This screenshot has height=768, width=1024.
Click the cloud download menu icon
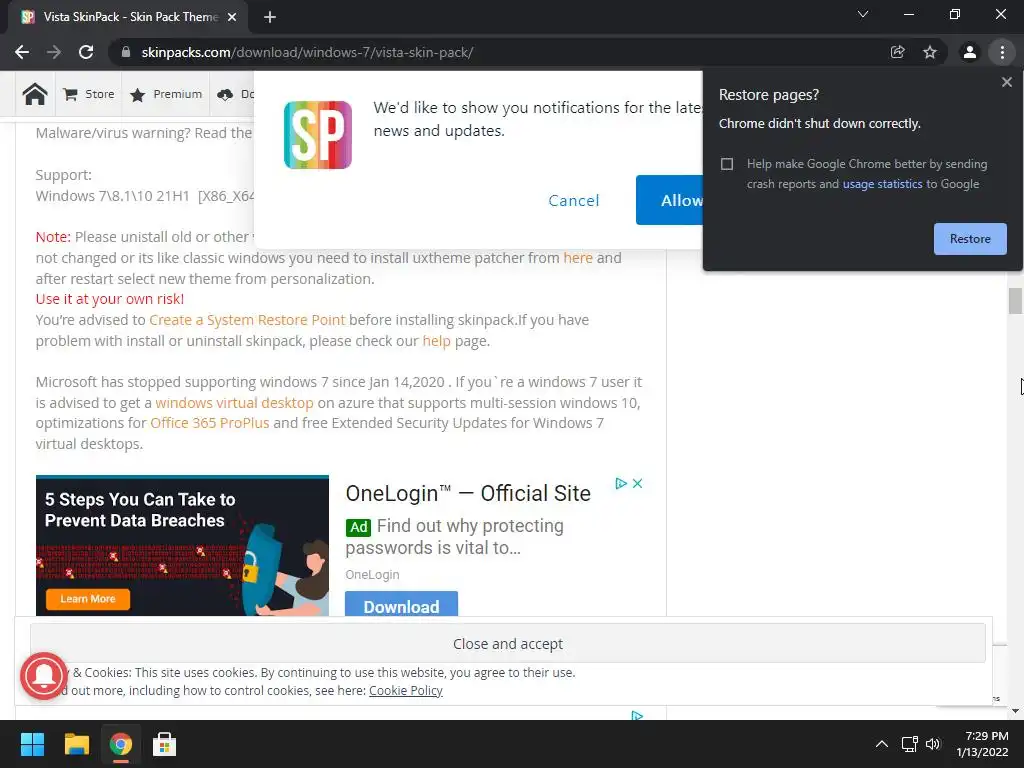pos(225,95)
